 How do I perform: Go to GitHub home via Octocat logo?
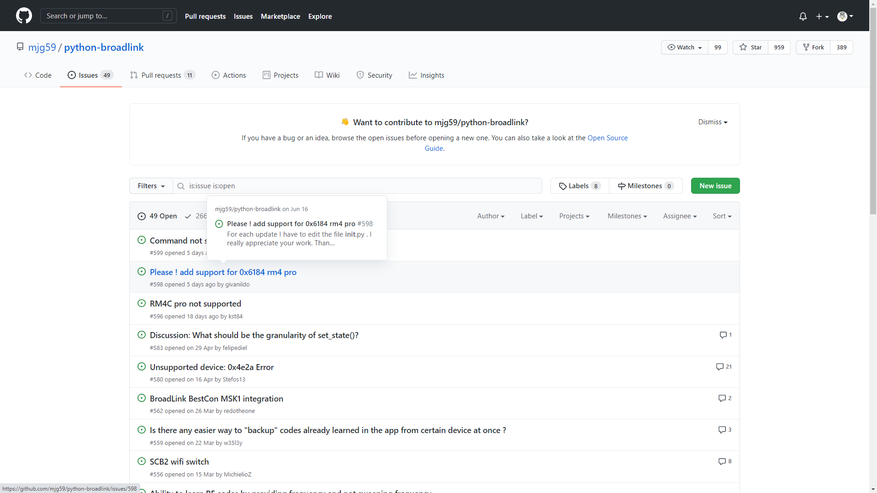coord(23,16)
